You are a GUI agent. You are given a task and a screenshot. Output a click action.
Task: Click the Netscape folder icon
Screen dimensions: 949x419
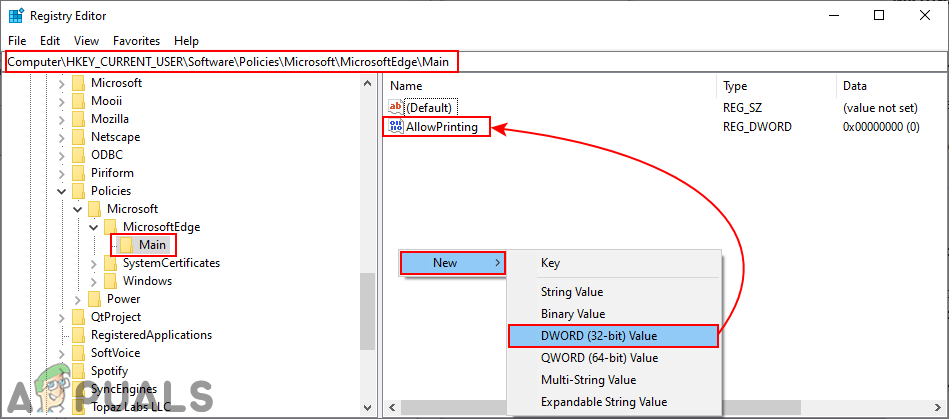tap(78, 137)
